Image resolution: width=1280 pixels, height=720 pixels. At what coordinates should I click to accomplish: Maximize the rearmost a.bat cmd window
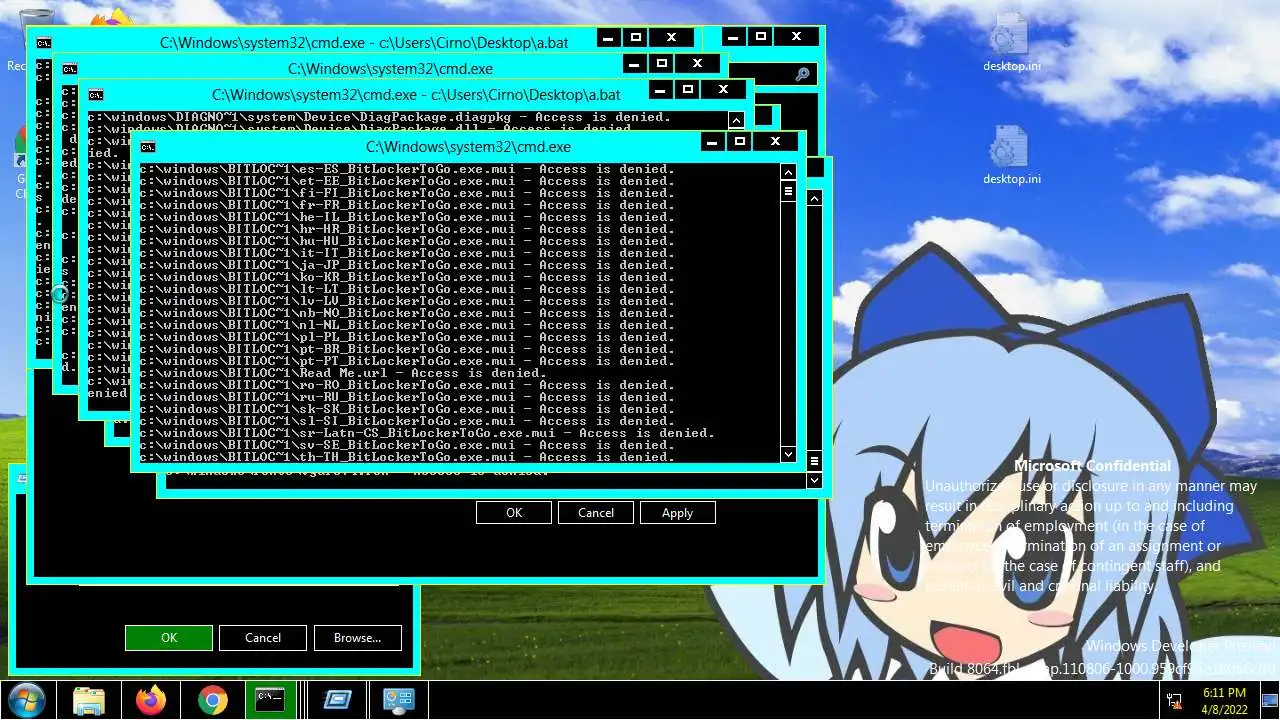point(636,37)
